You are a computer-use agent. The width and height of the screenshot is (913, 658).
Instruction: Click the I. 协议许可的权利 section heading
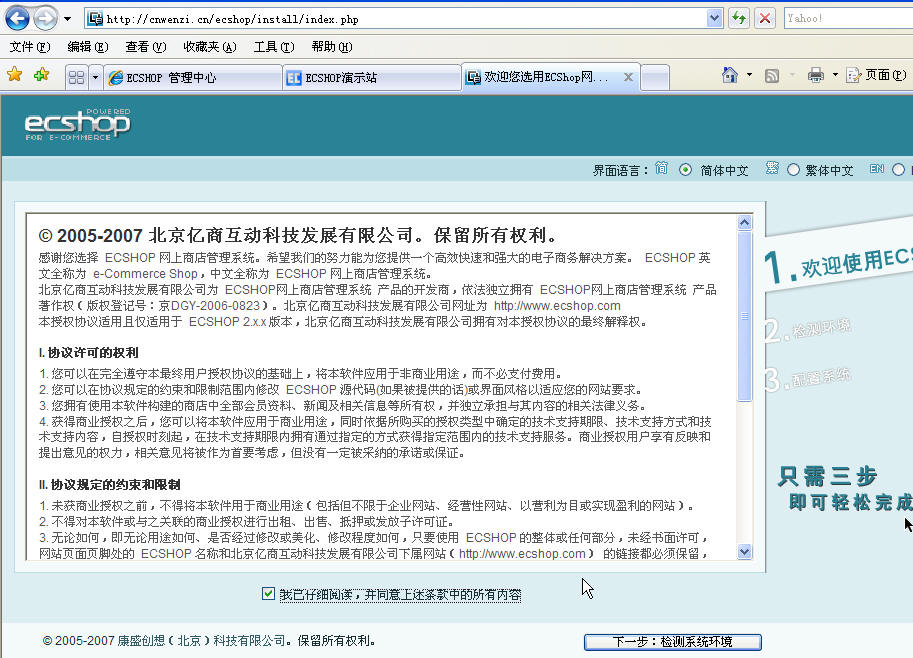pos(89,352)
